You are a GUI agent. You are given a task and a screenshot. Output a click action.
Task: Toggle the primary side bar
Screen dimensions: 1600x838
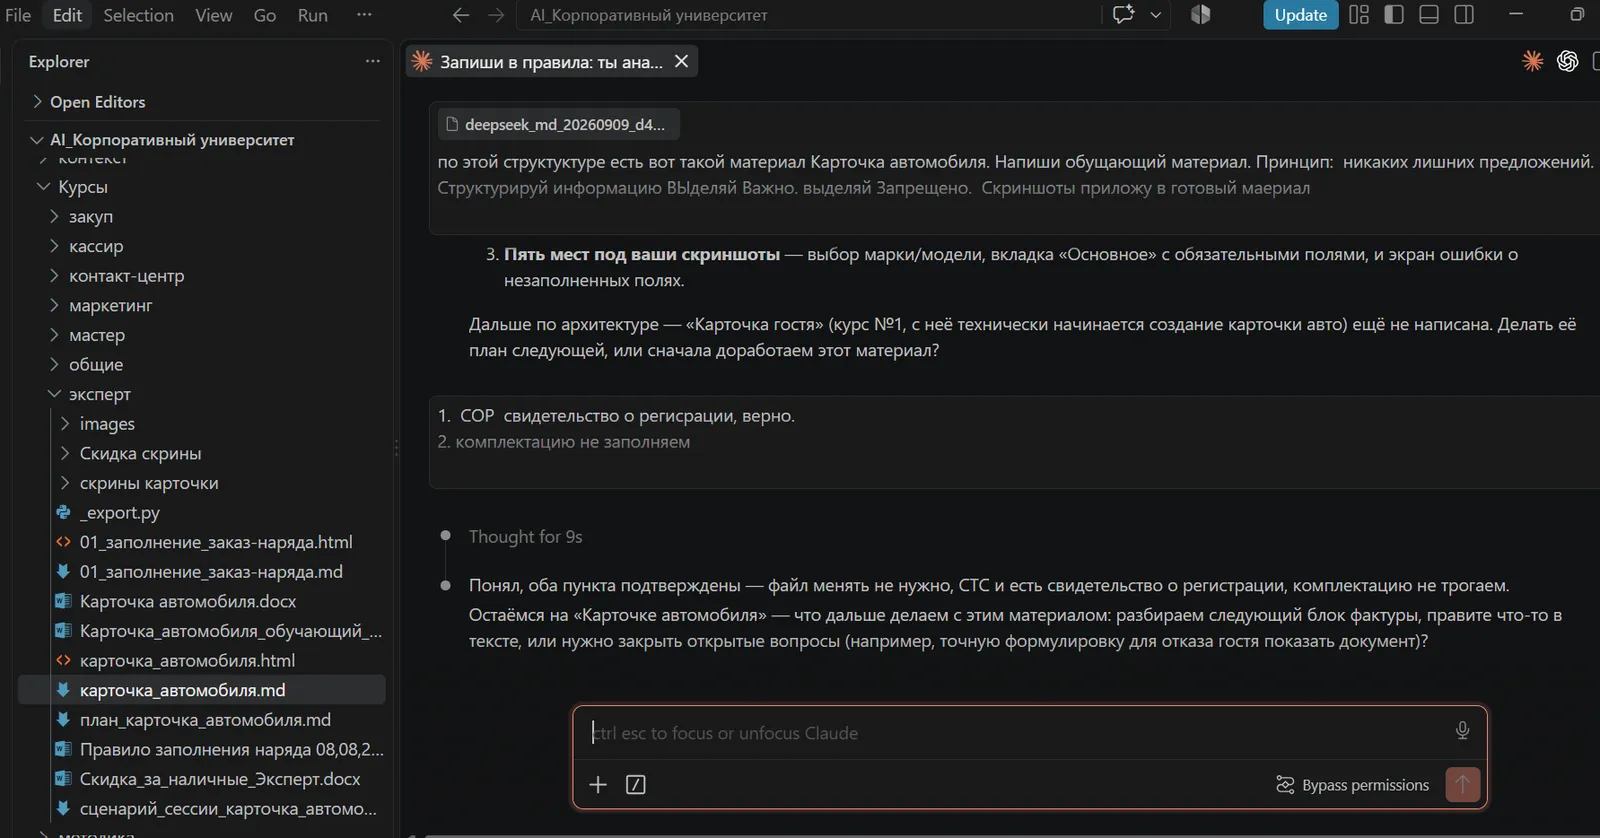[1394, 15]
